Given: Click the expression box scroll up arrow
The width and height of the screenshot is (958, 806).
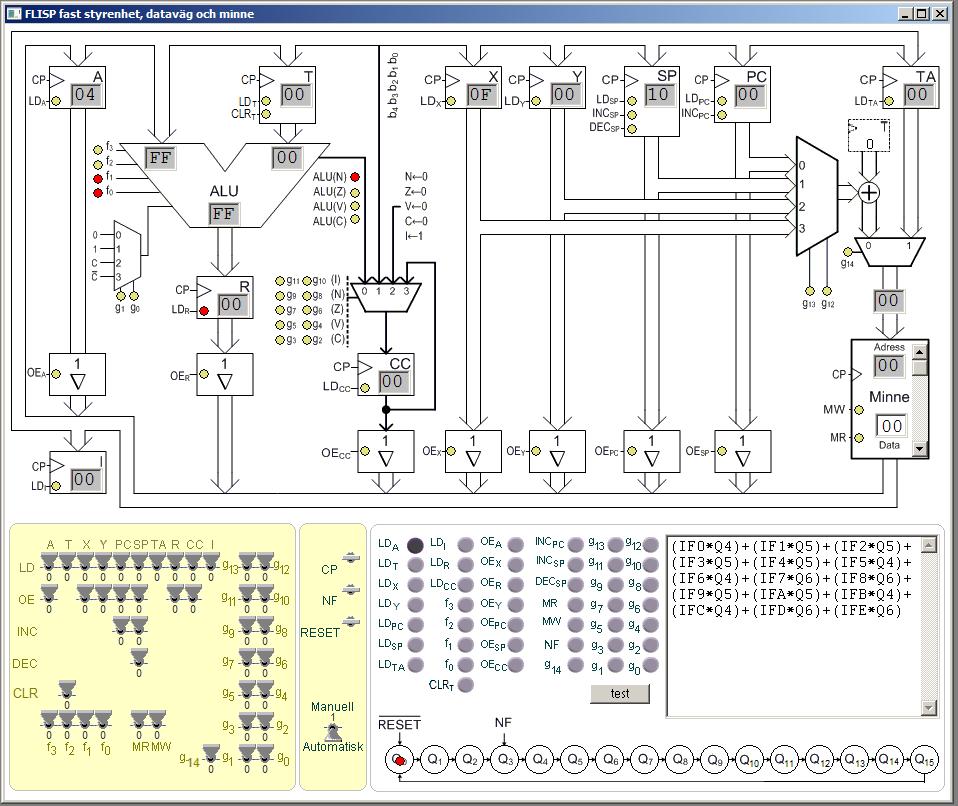Looking at the screenshot, I should 929,544.
